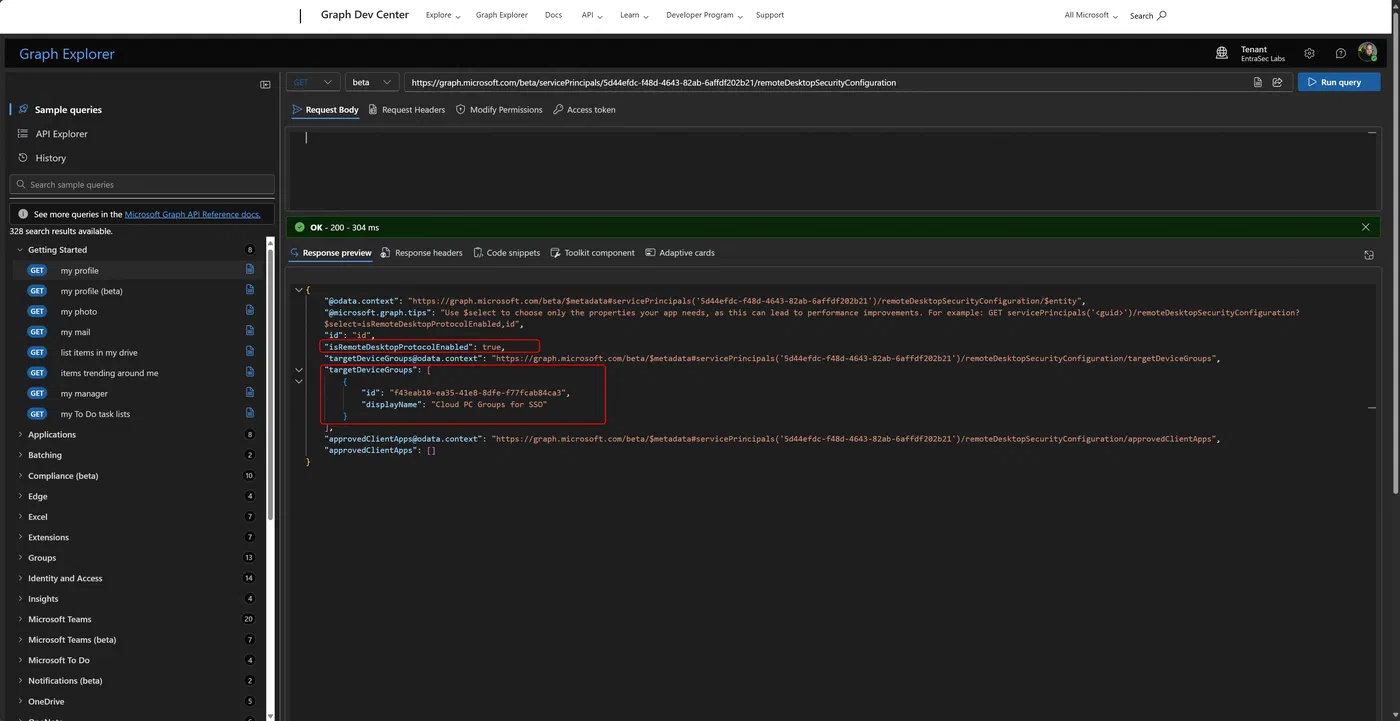
Task: Collapse the sidebar using the panel icon
Action: tap(265, 85)
